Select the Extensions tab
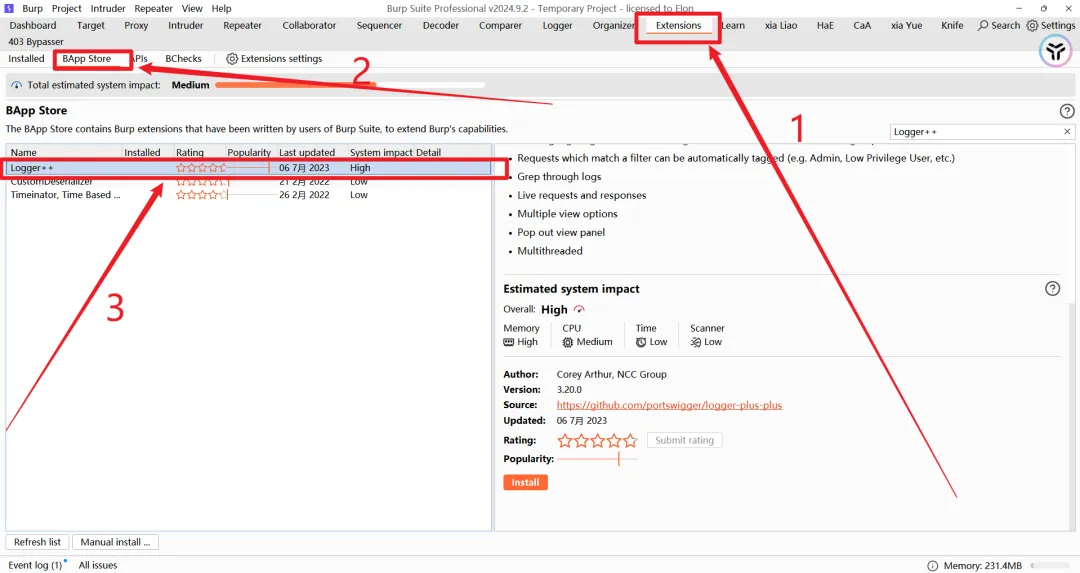 [678, 25]
